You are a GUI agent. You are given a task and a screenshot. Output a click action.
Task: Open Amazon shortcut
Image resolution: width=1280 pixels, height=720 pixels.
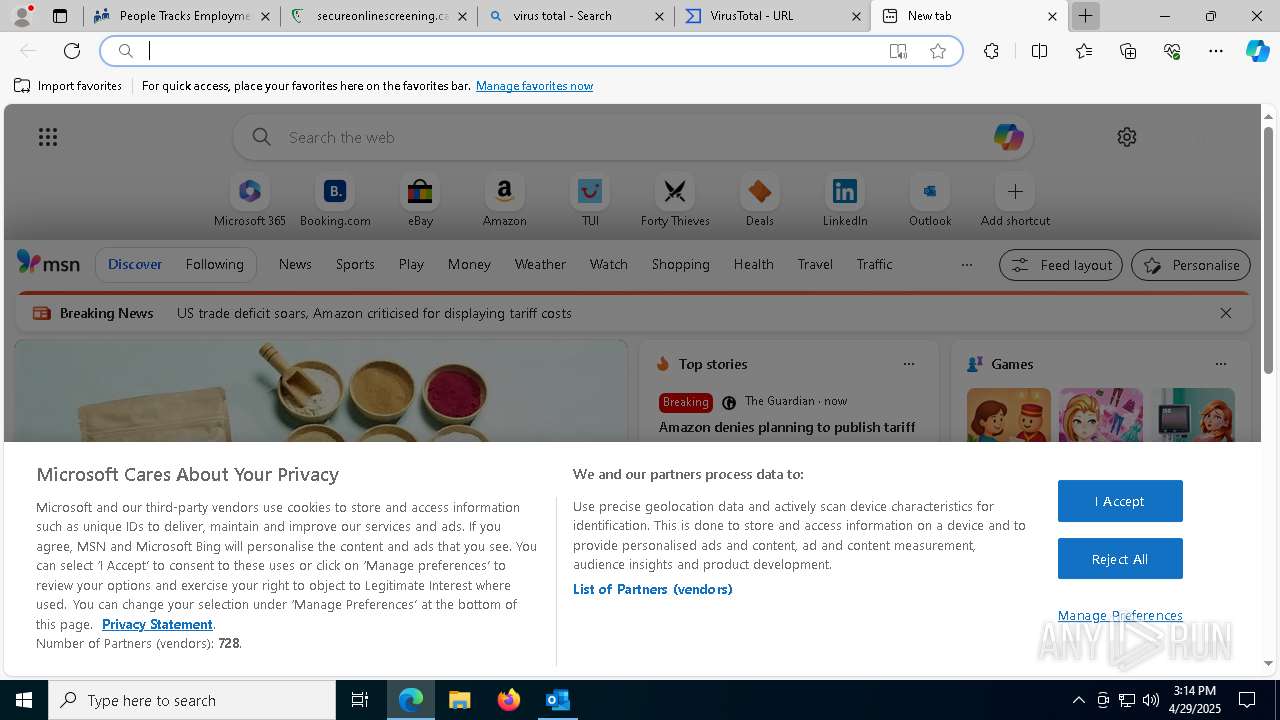[x=504, y=201]
